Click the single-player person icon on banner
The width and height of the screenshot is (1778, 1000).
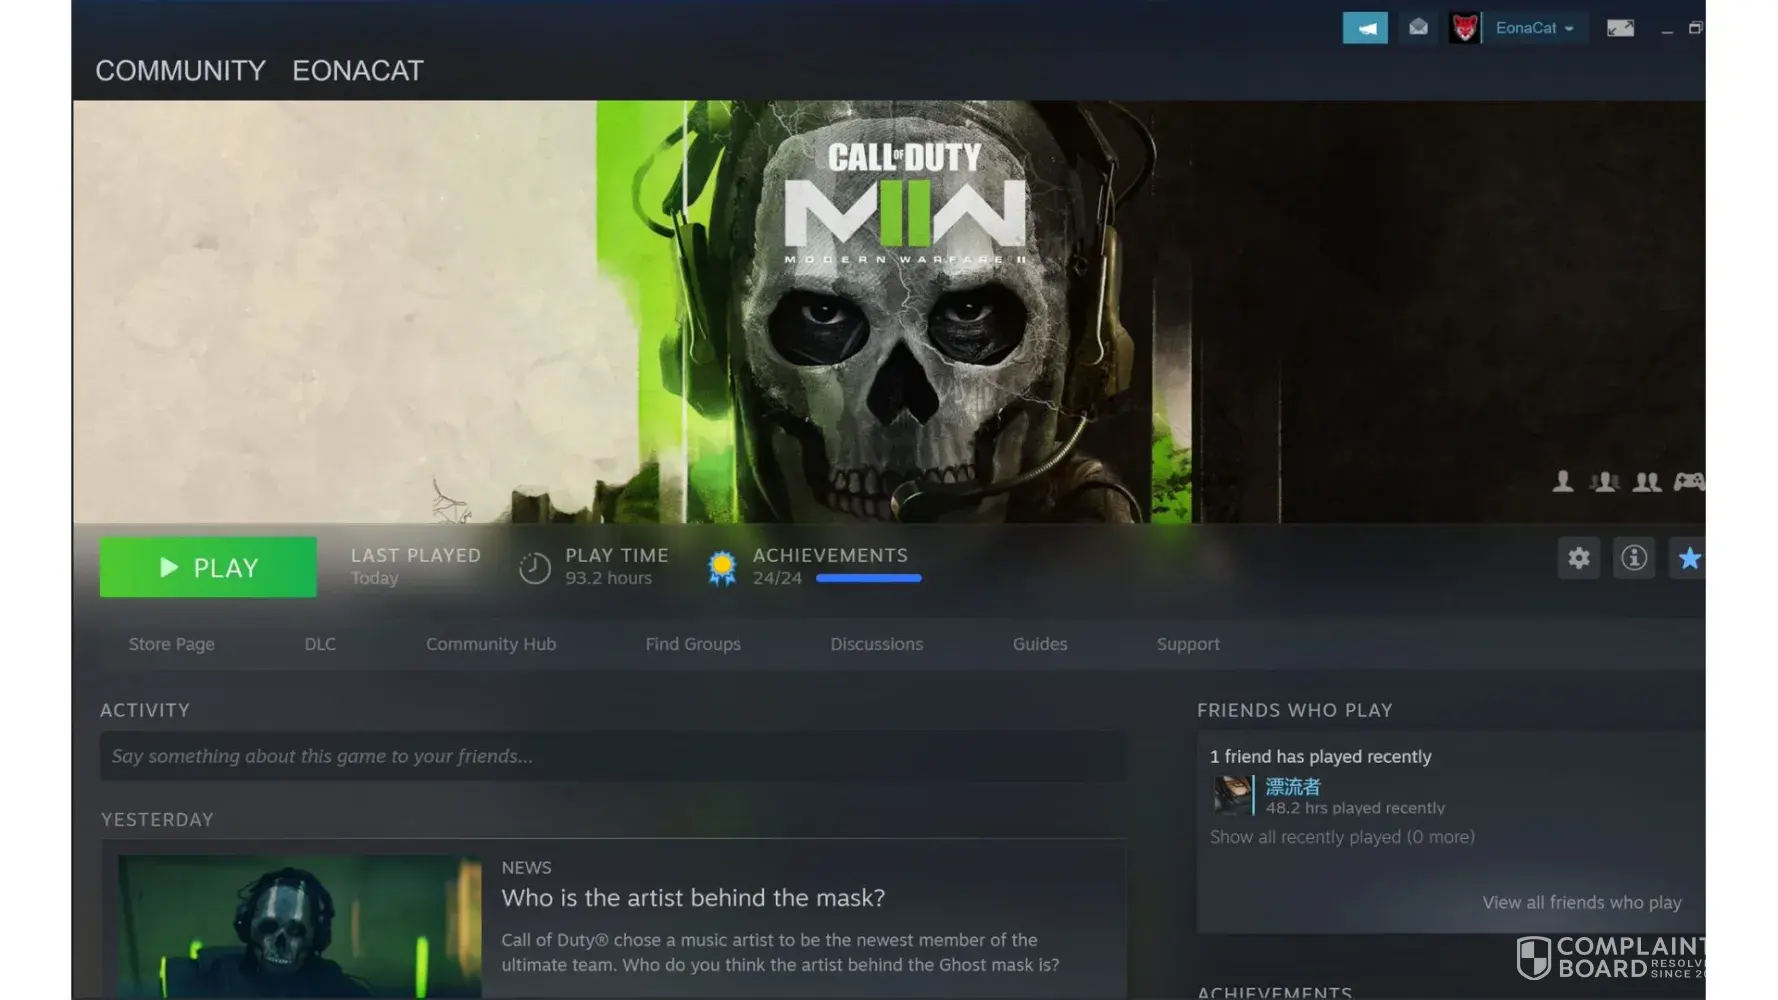click(1562, 483)
